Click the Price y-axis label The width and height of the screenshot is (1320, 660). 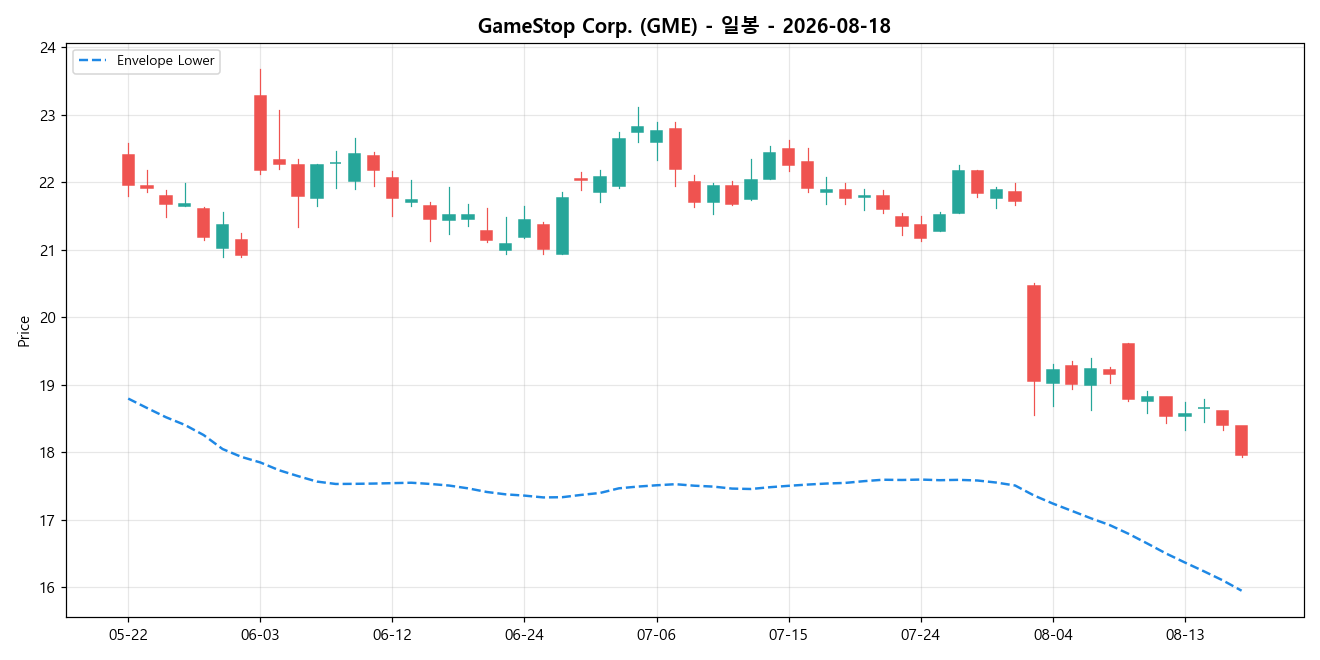[x=23, y=331]
